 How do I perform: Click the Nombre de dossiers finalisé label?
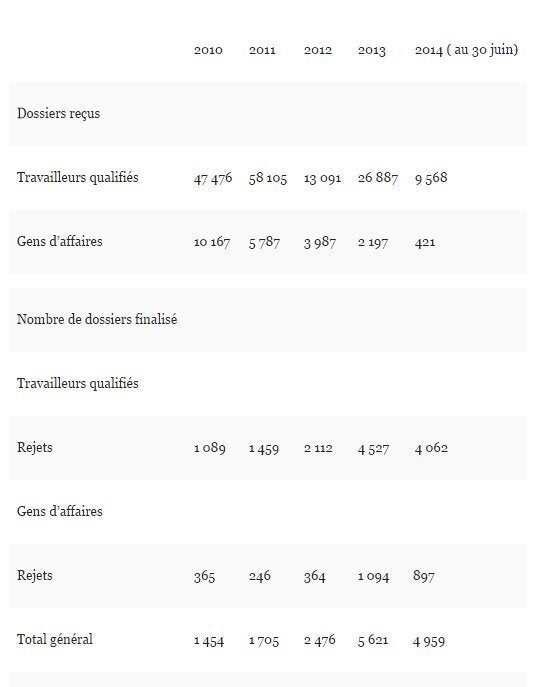(x=97, y=319)
